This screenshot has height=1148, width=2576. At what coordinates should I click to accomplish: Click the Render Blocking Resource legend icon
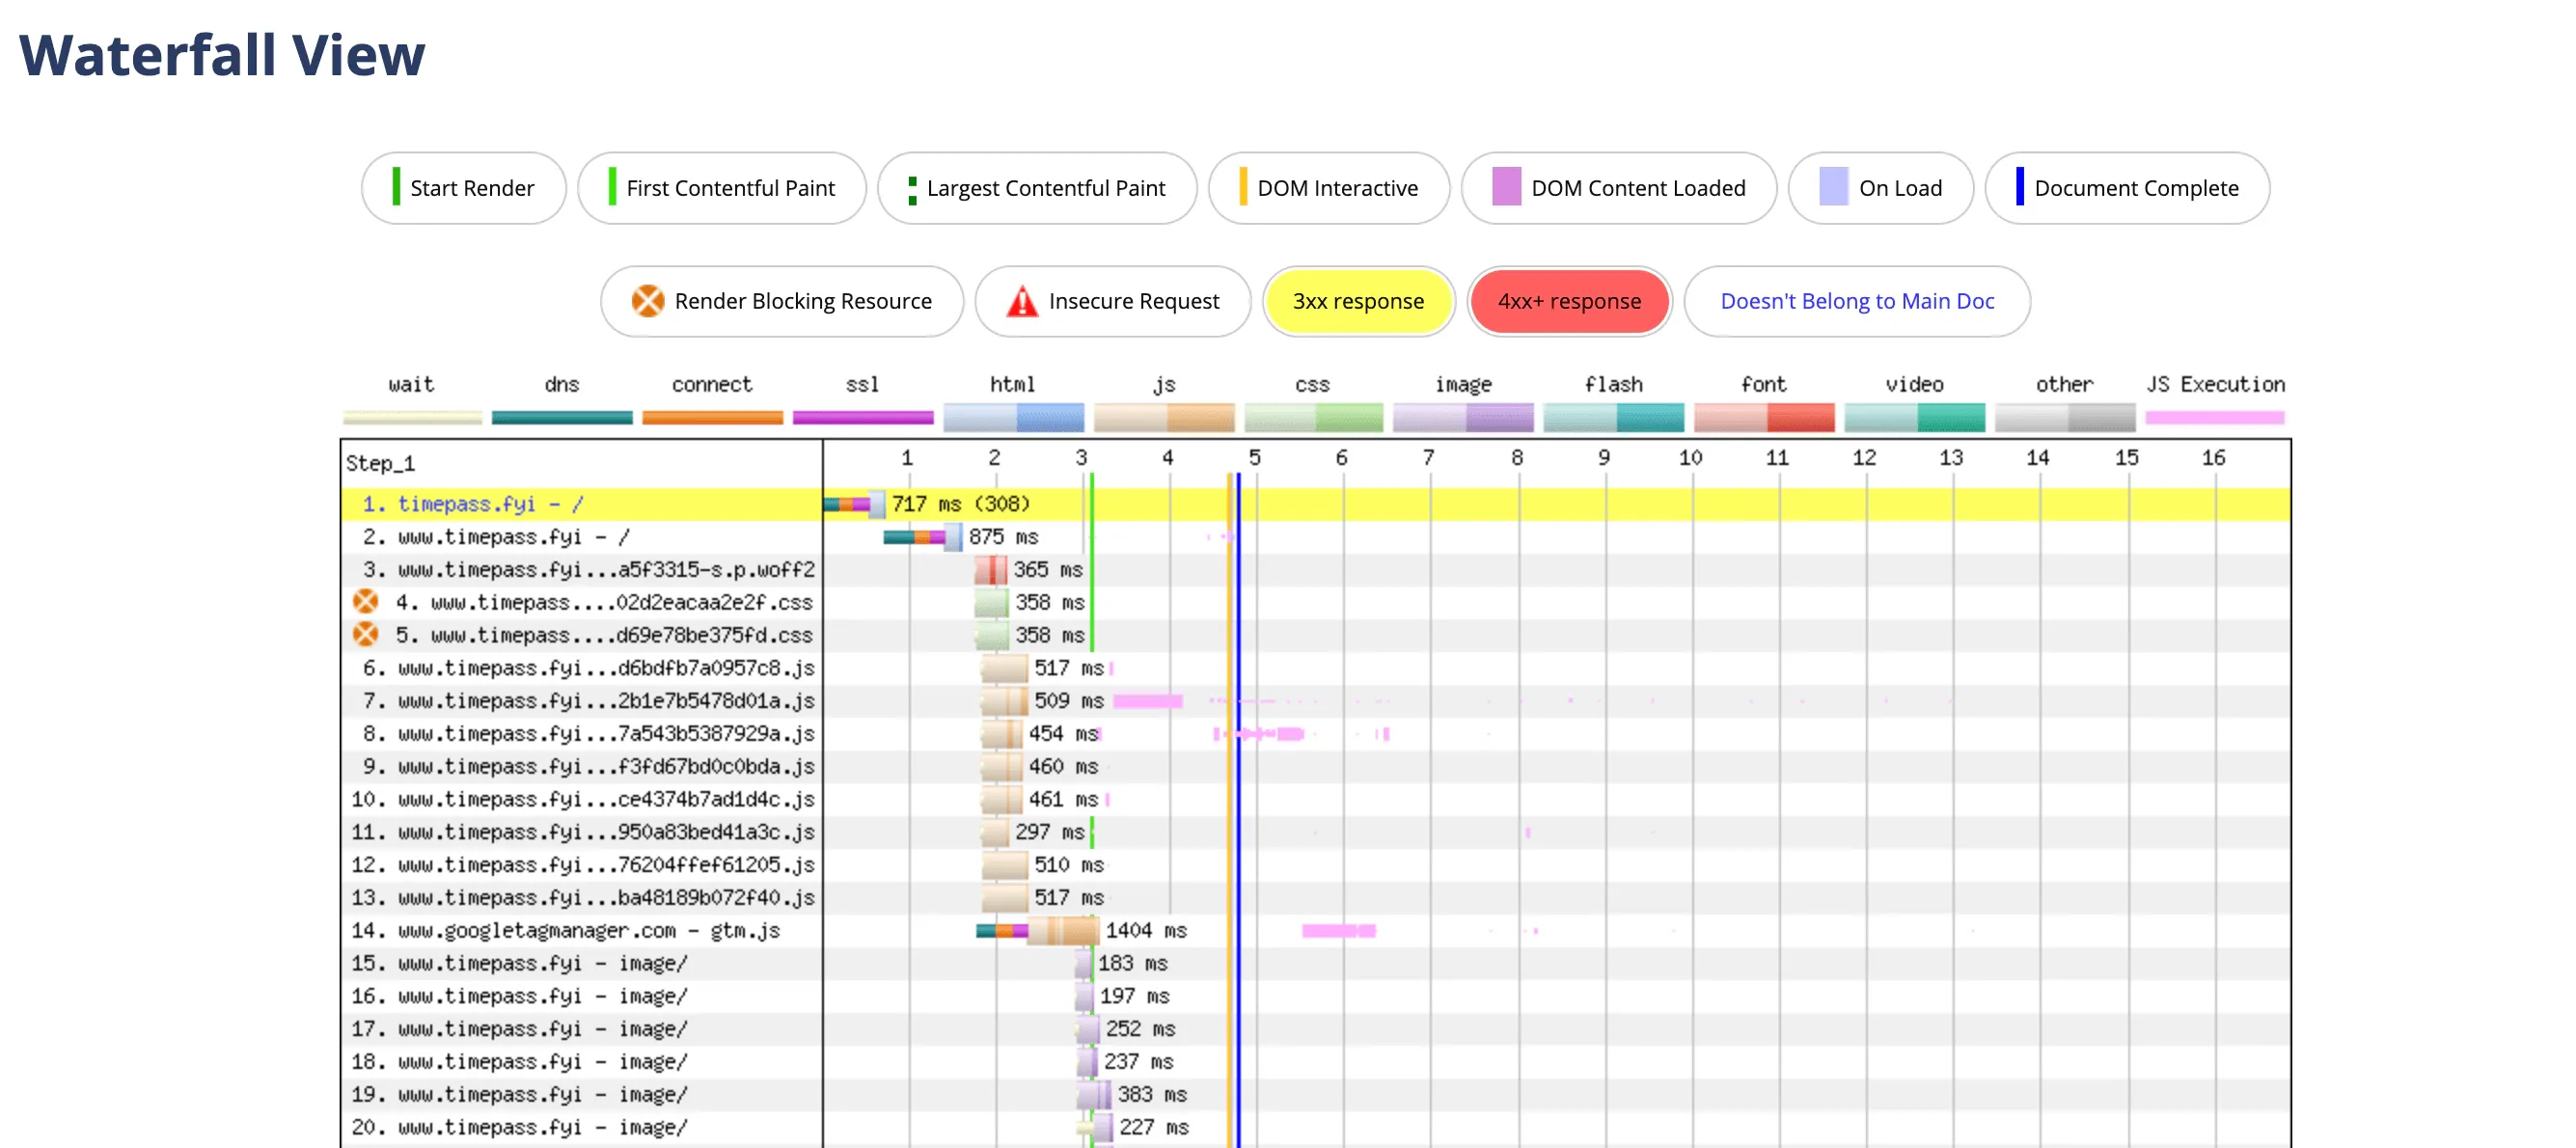click(x=647, y=301)
